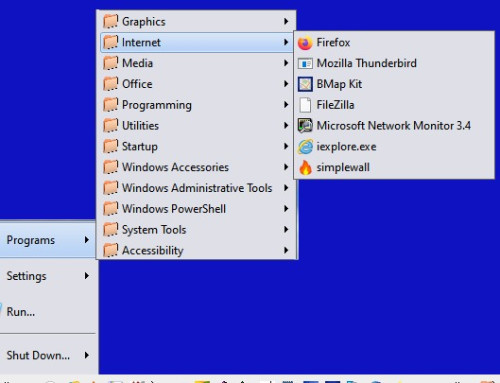Expand Startup submenu arrow
Screen dimensions: 500x383
coord(286,146)
